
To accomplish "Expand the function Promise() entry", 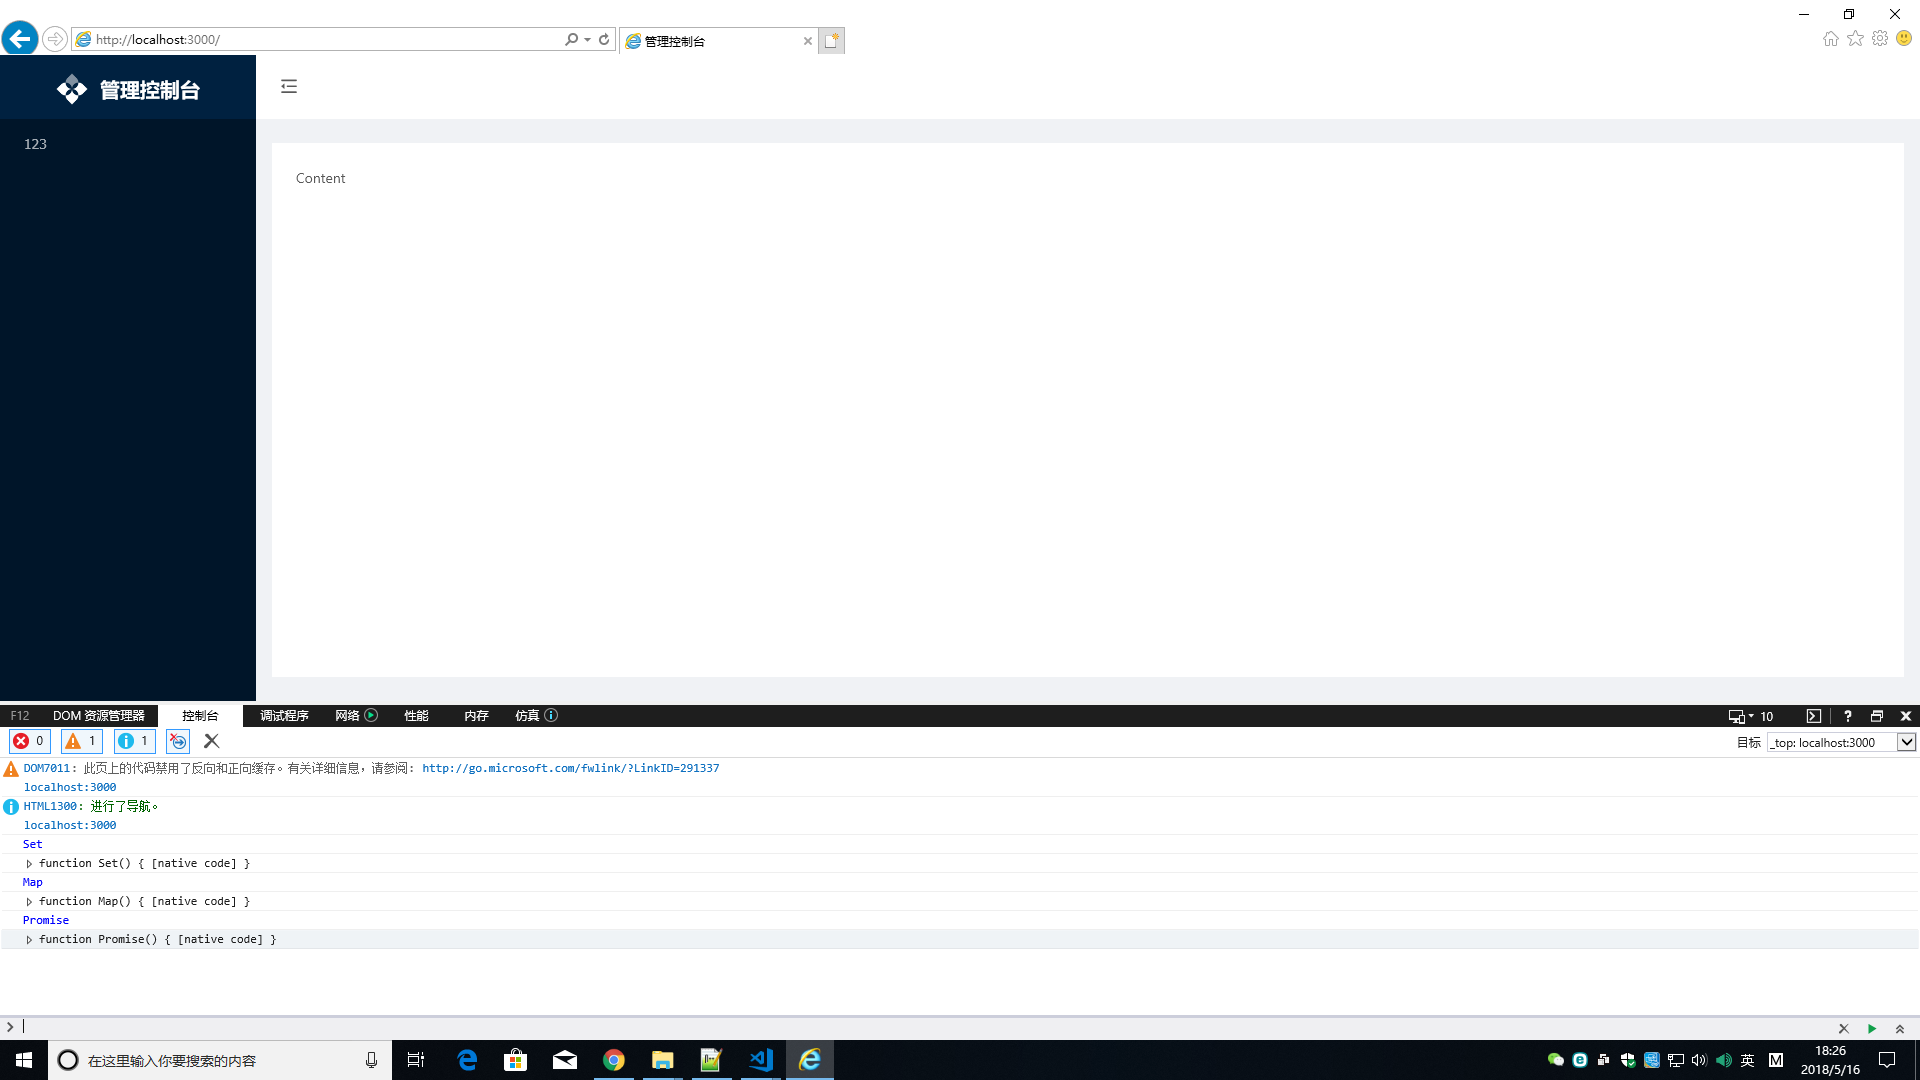I will coord(29,939).
